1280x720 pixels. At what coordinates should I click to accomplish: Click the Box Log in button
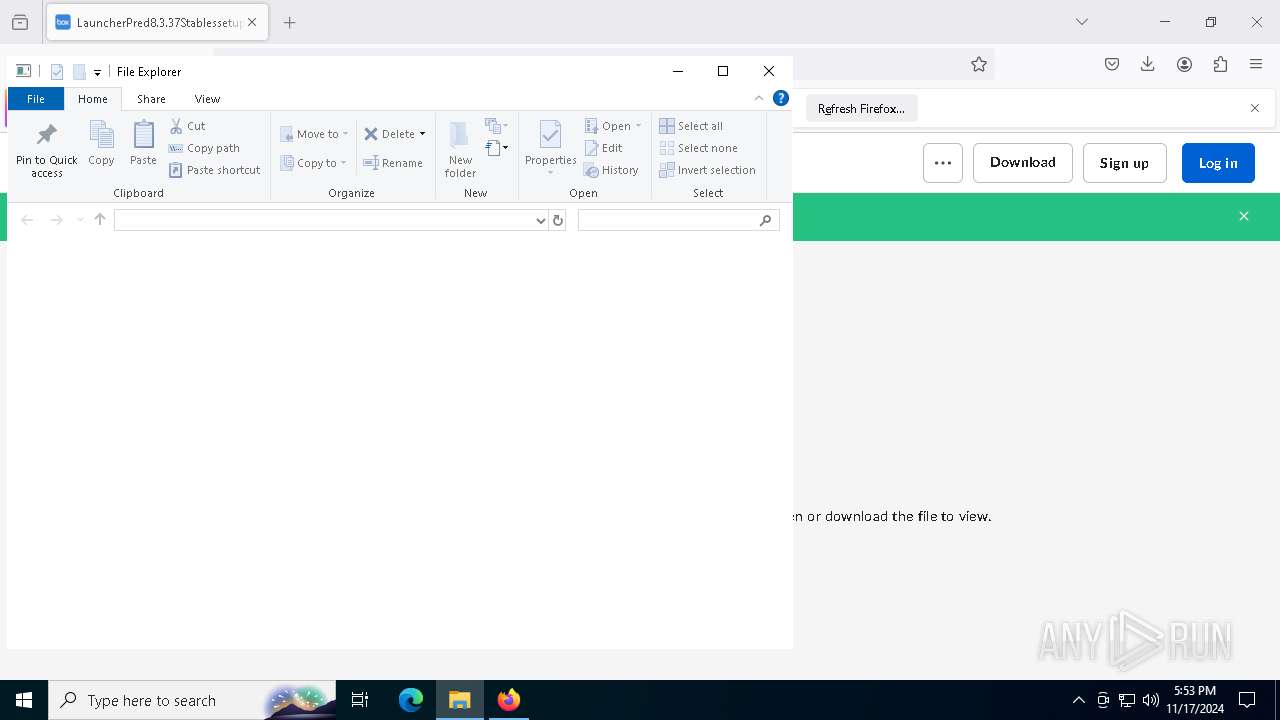[x=1218, y=163]
